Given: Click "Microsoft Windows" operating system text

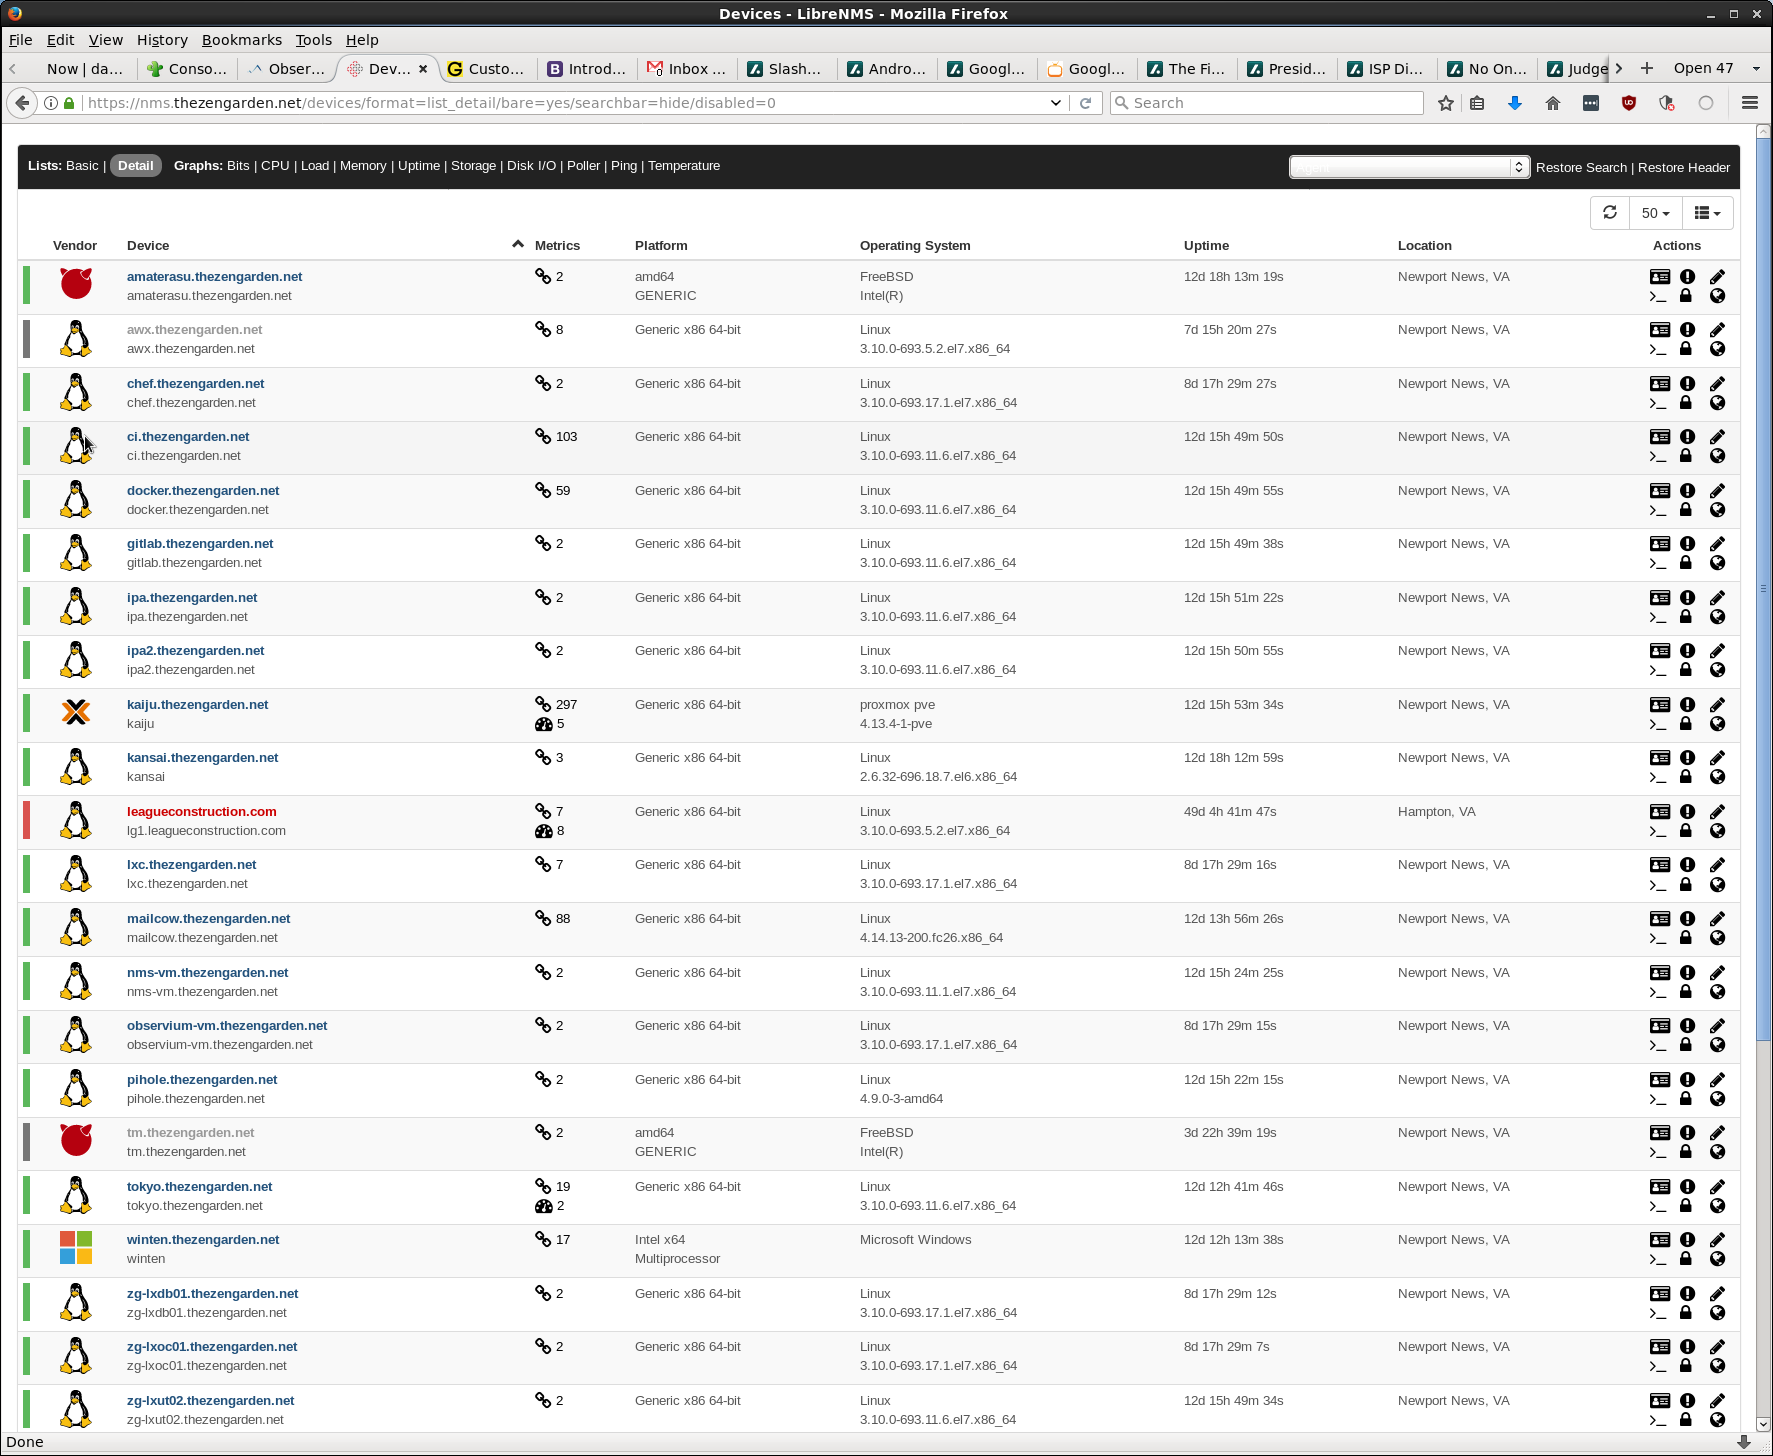Looking at the screenshot, I should click(915, 1239).
